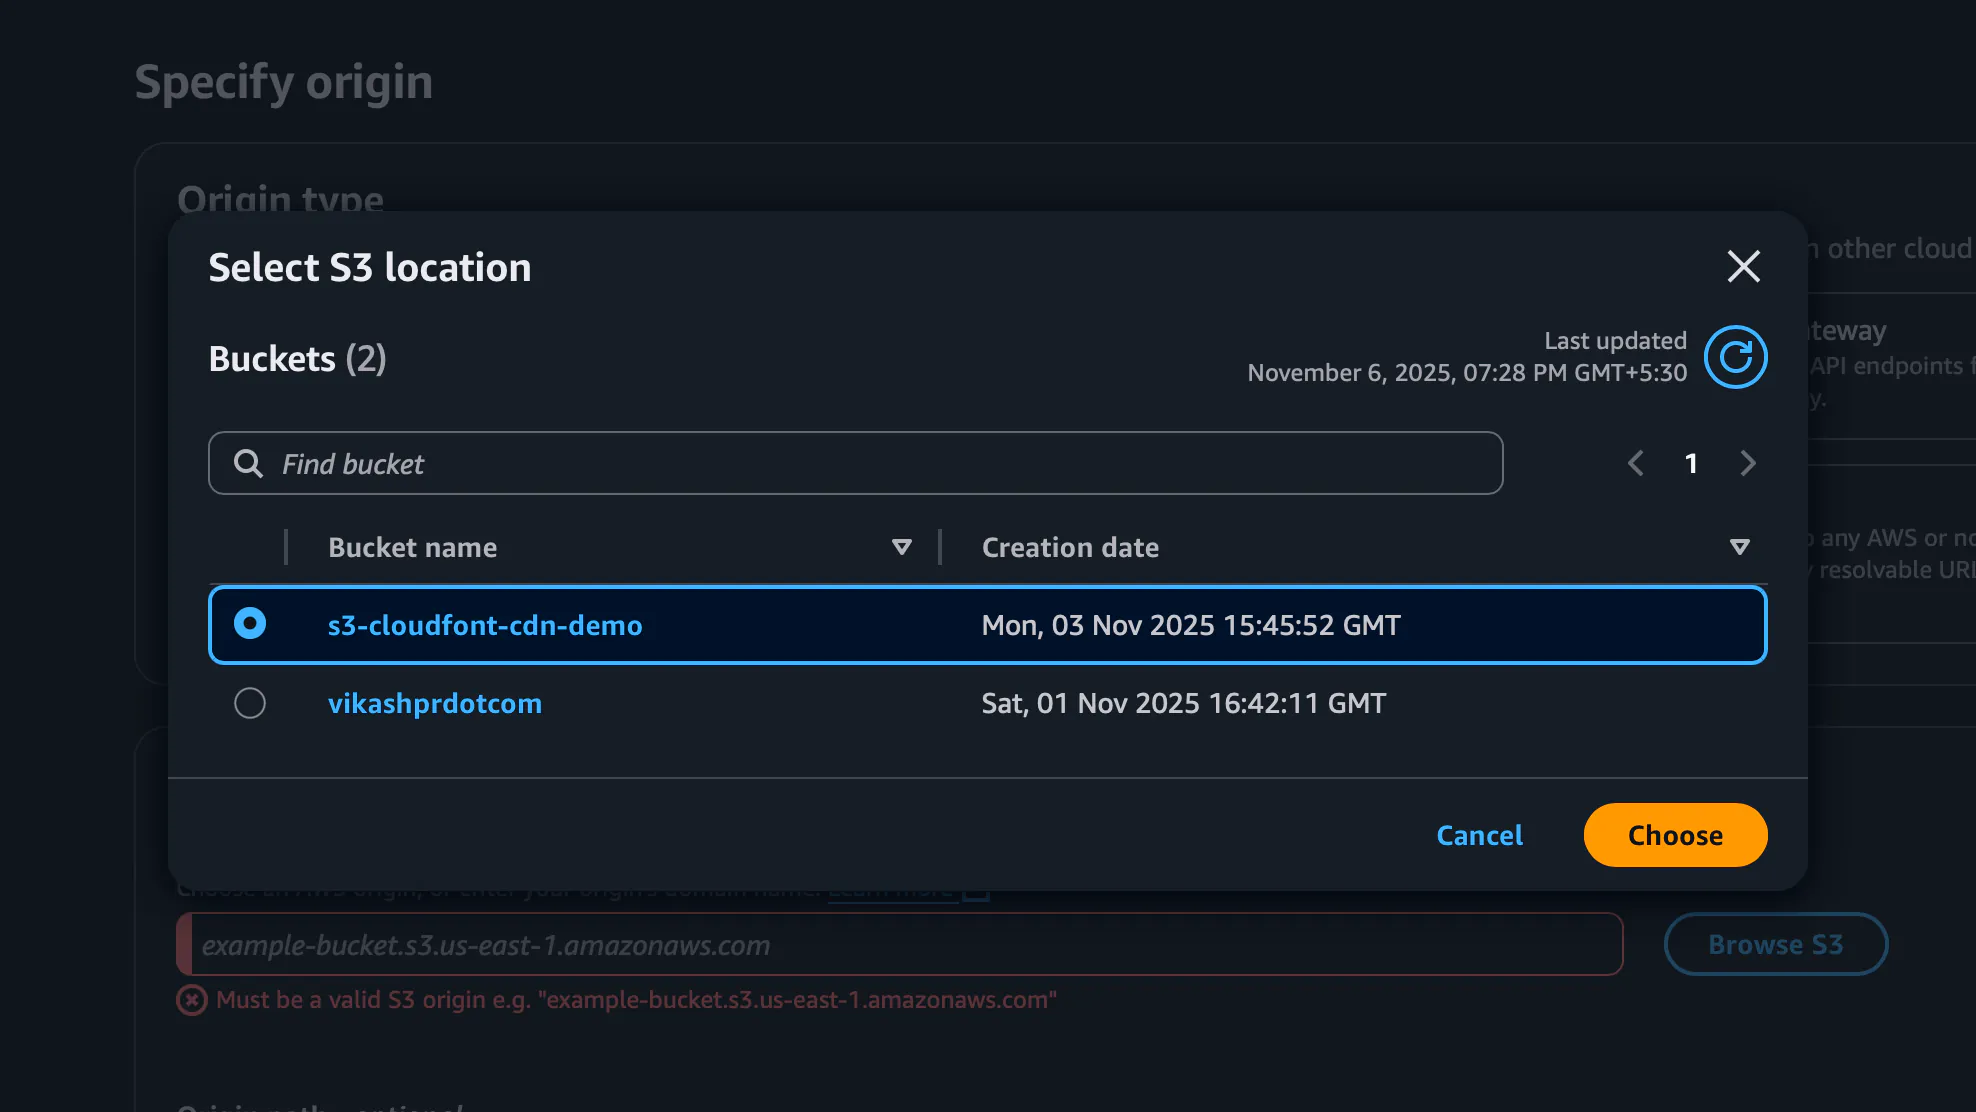Click page number 1 in pagination
The width and height of the screenshot is (1976, 1112).
(x=1692, y=463)
